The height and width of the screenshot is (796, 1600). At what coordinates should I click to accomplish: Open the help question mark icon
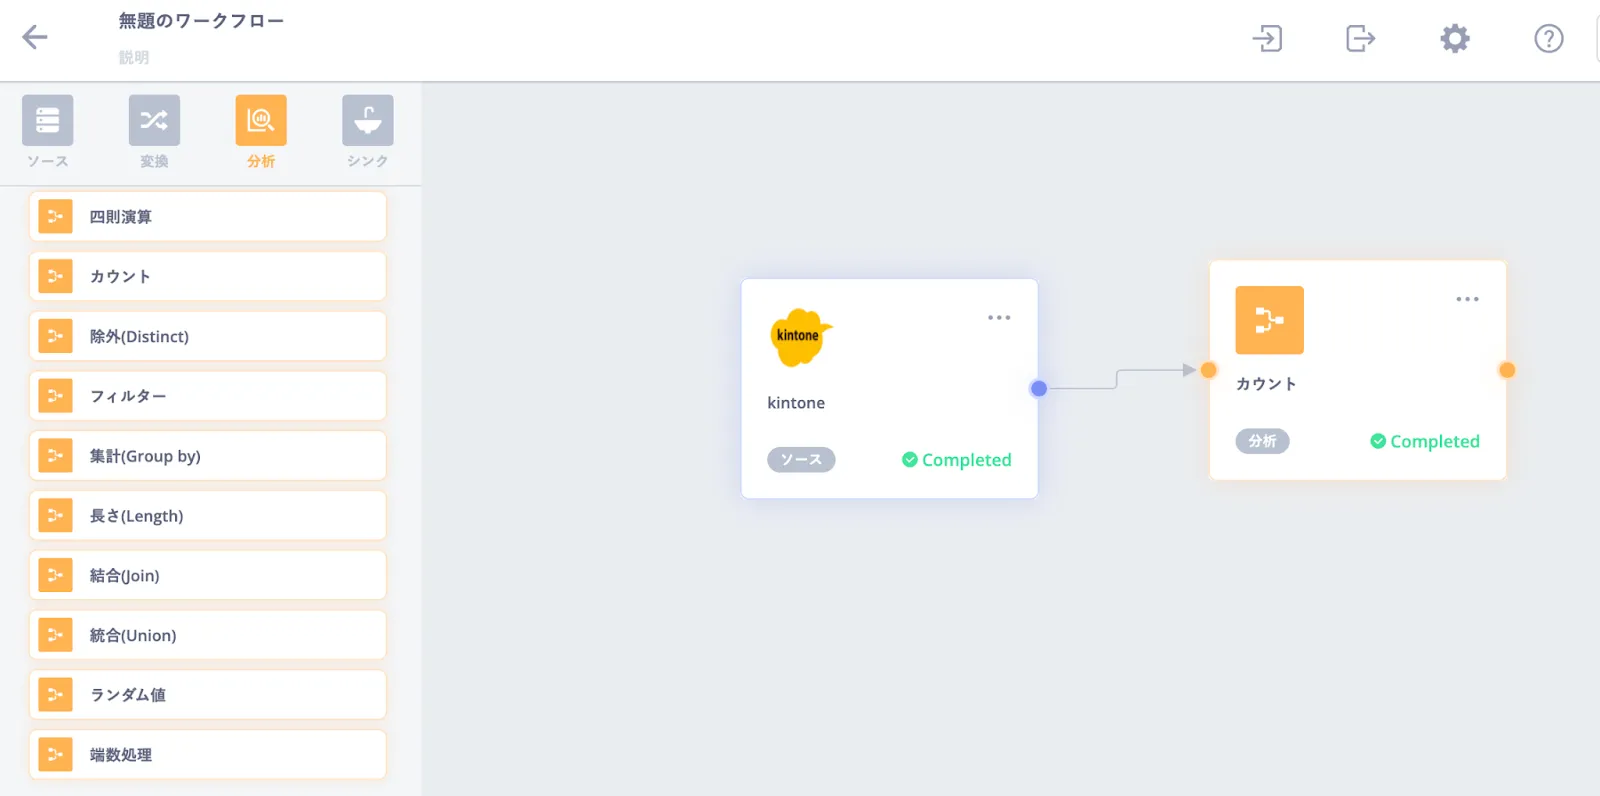1548,39
